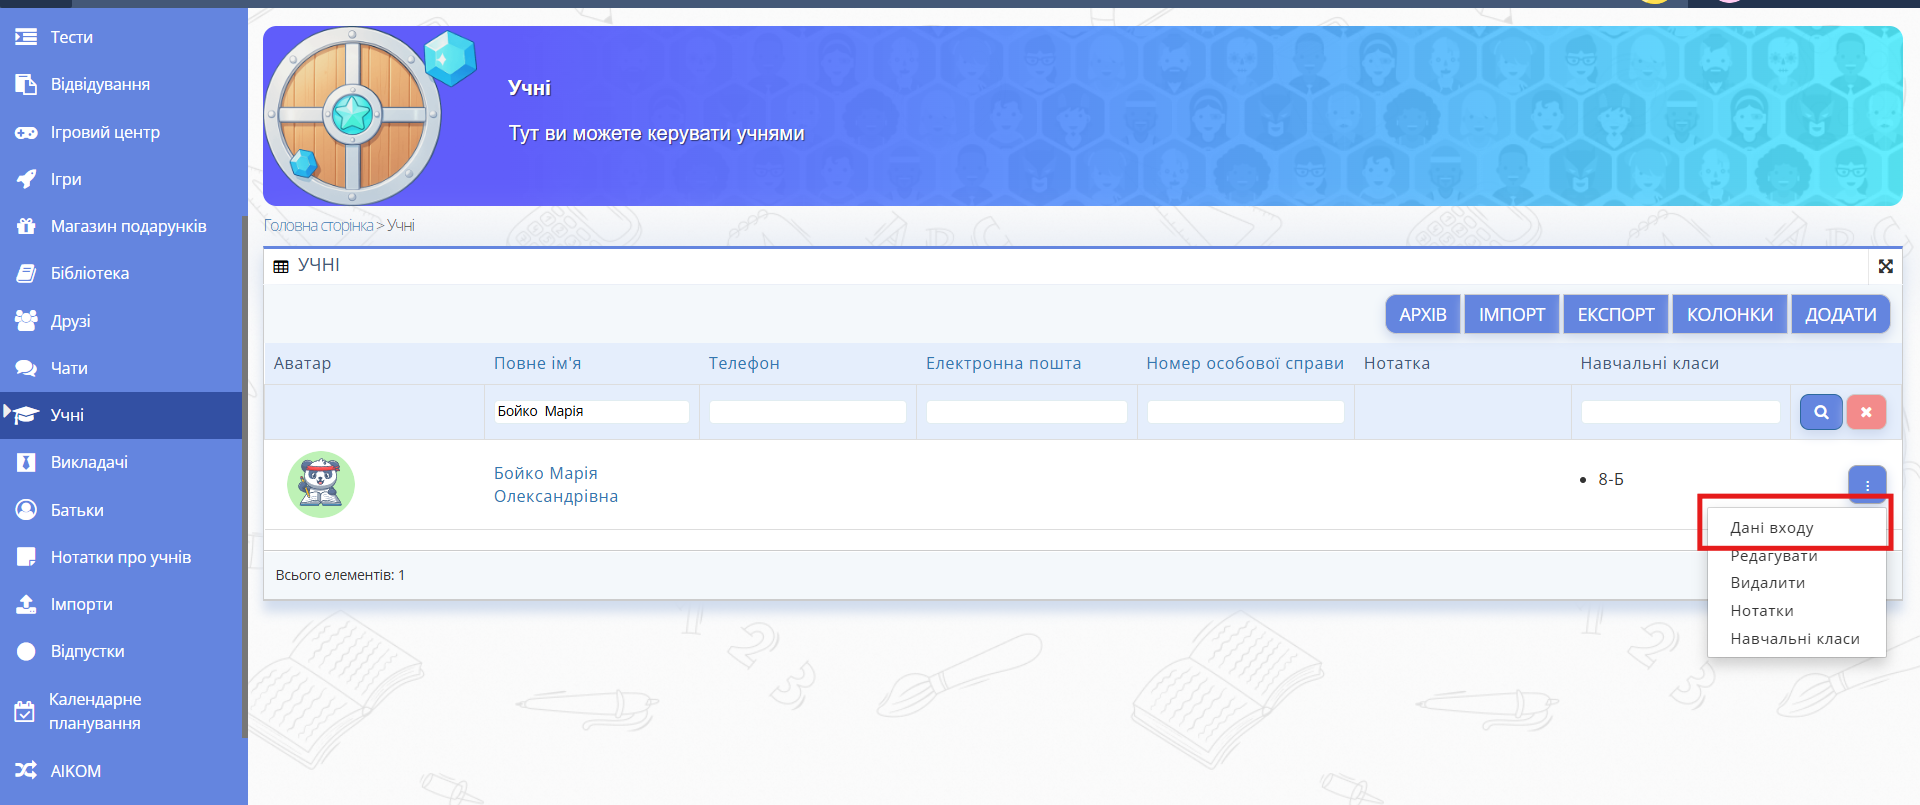This screenshot has width=1920, height=805.
Task: Click the ДОДАТИ button
Action: (1839, 314)
